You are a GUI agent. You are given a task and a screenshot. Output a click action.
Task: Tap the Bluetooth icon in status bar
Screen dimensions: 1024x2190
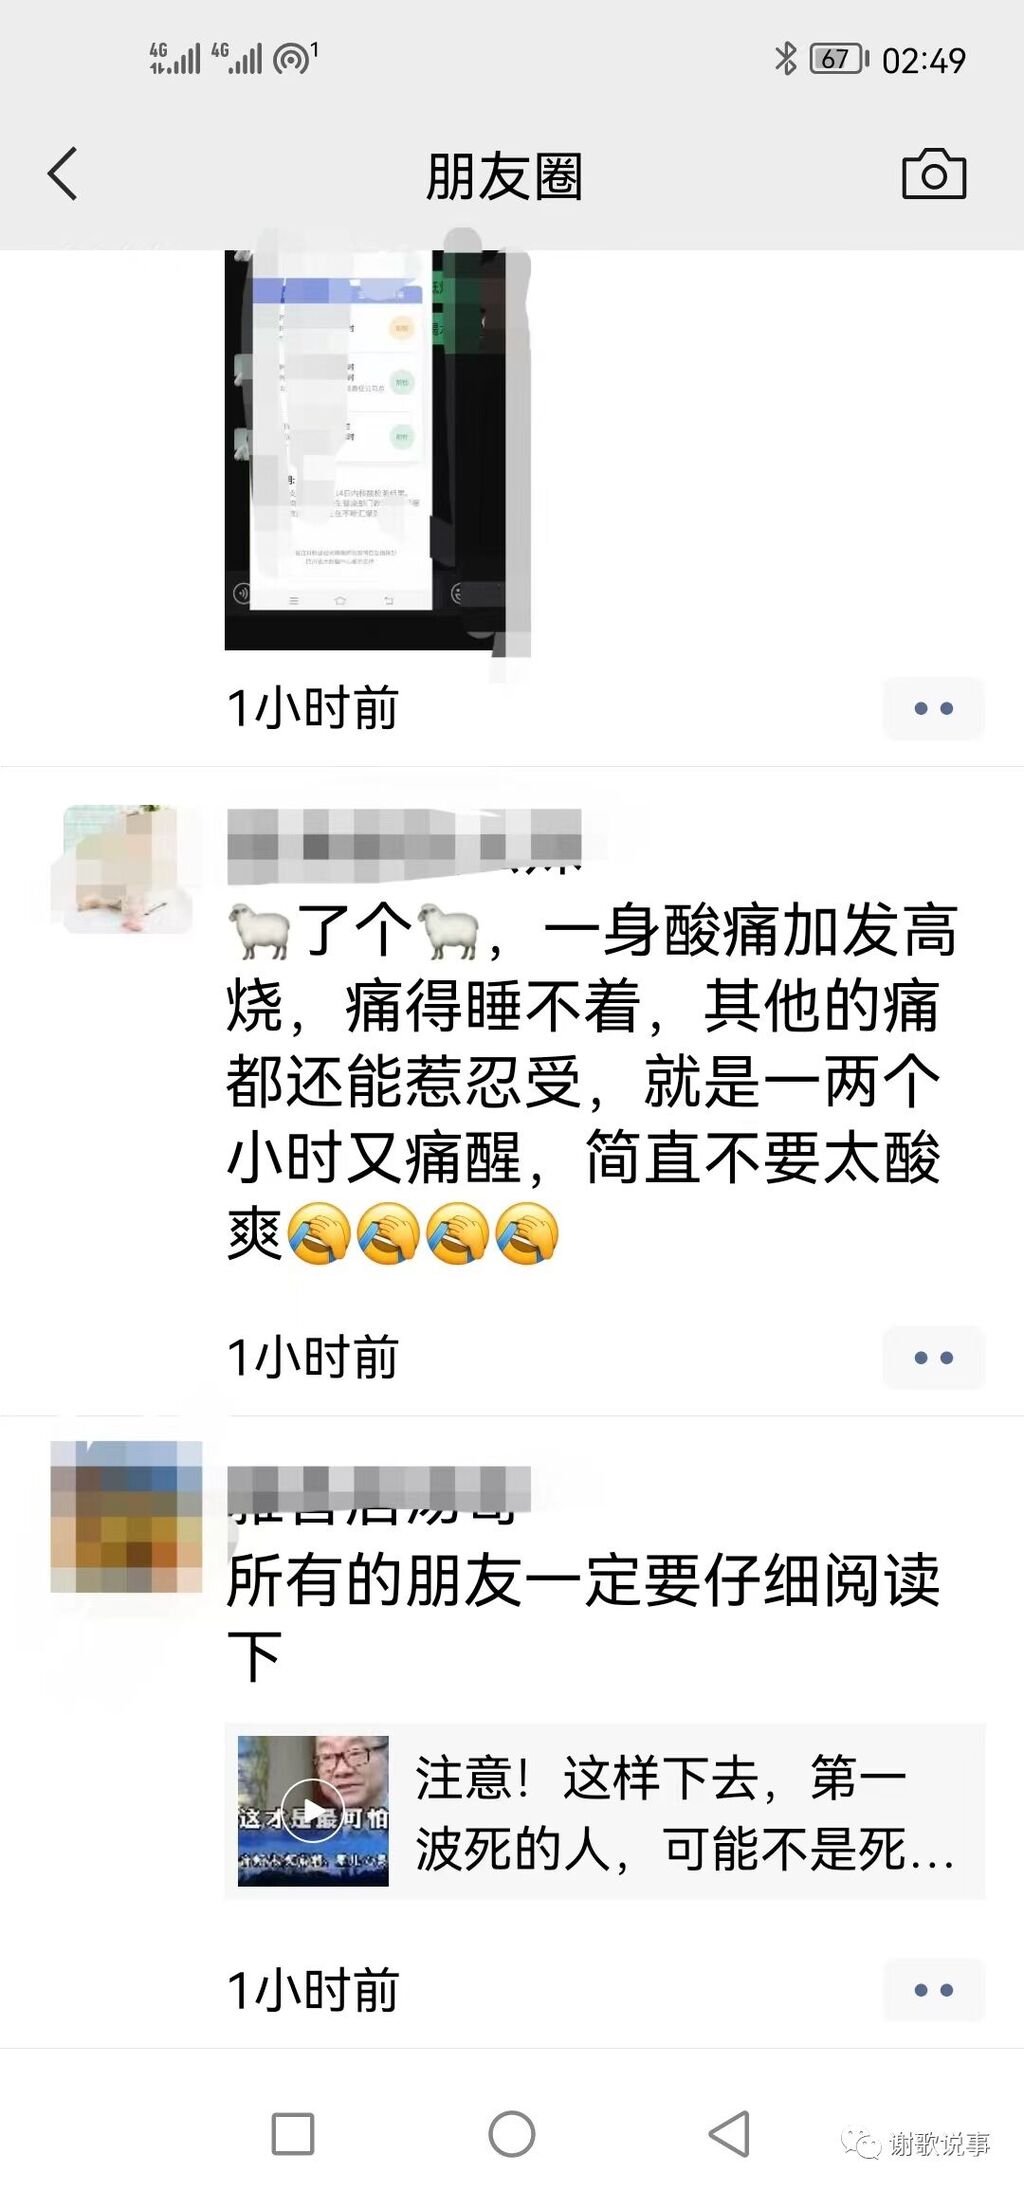coord(786,59)
